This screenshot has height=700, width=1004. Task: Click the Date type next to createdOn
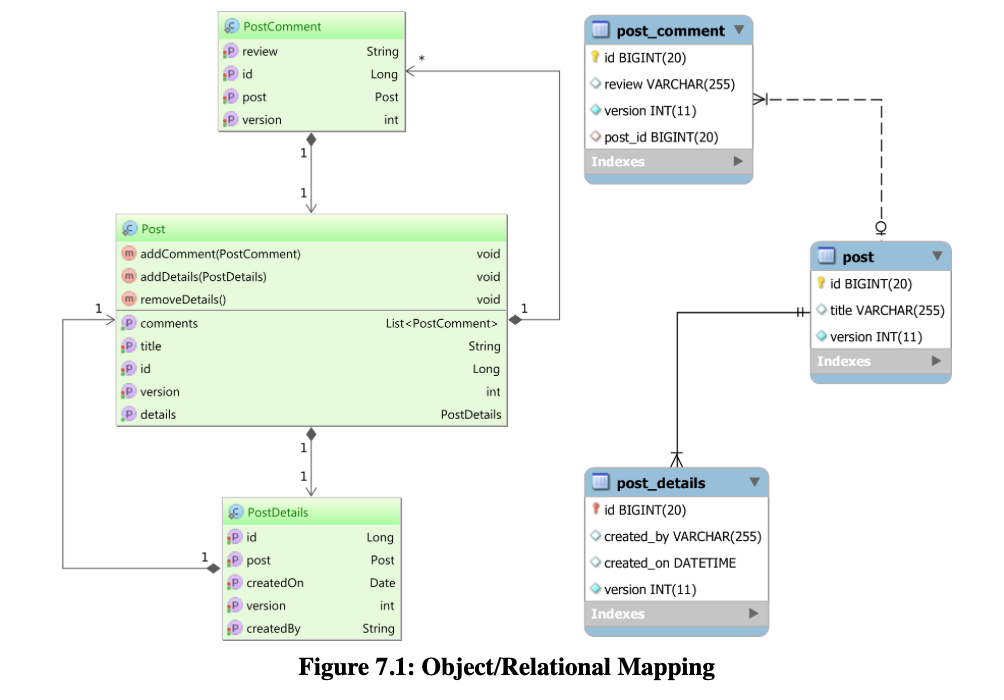tap(382, 583)
